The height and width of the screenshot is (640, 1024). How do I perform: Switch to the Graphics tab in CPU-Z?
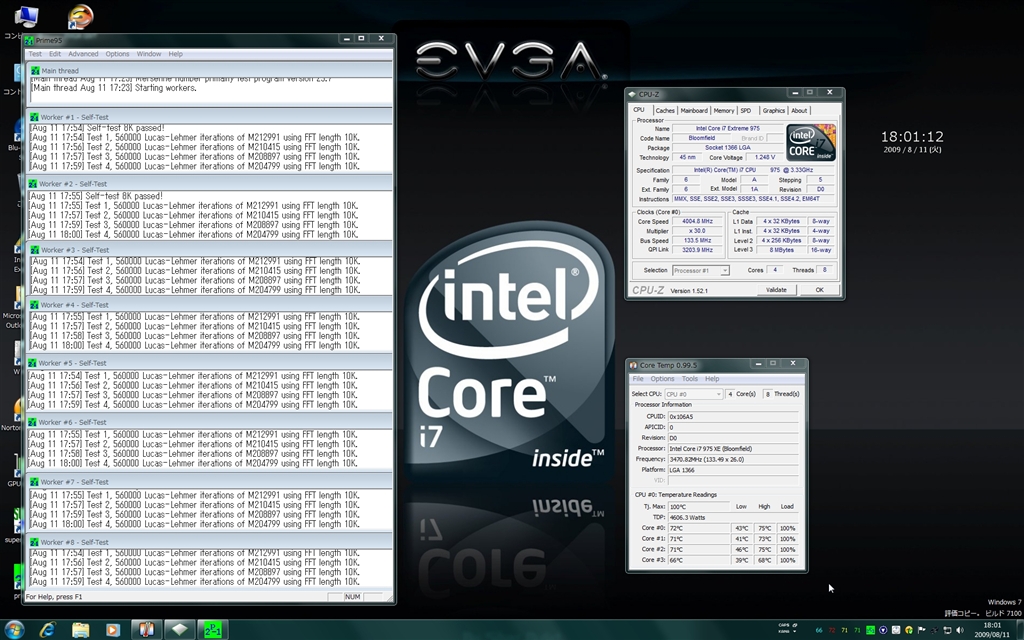[x=773, y=110]
